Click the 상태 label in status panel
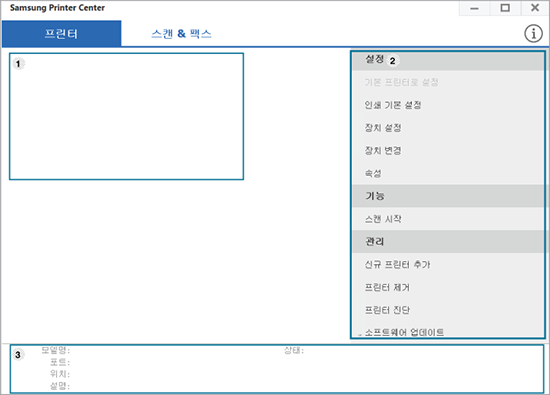Image resolution: width=550 pixels, height=395 pixels. [x=294, y=350]
